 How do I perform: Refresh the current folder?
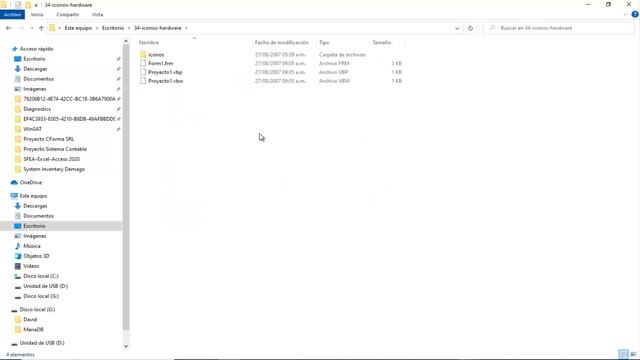(x=471, y=28)
